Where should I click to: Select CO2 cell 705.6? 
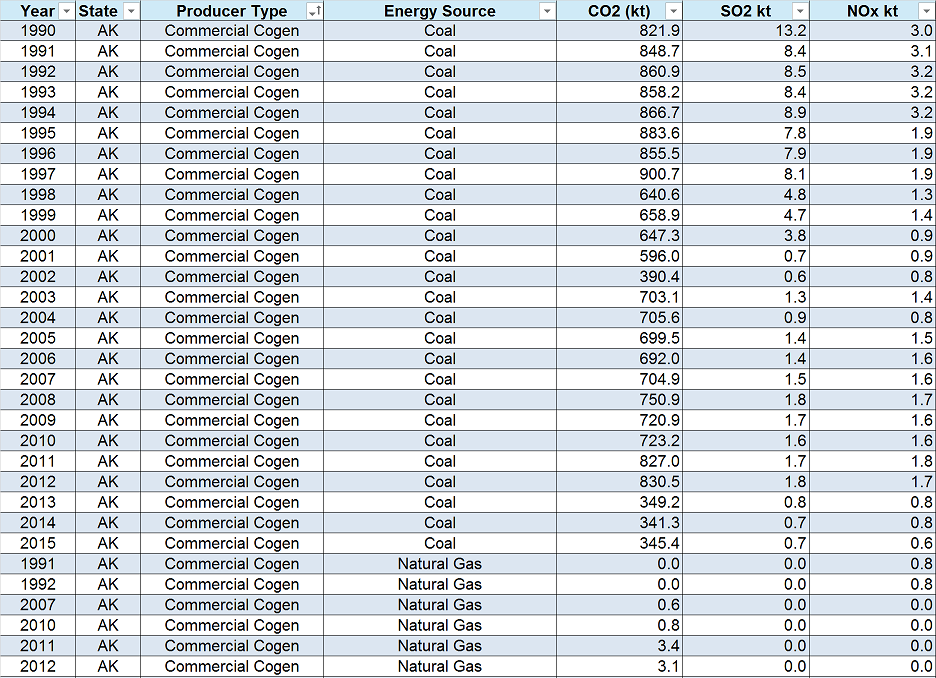620,318
